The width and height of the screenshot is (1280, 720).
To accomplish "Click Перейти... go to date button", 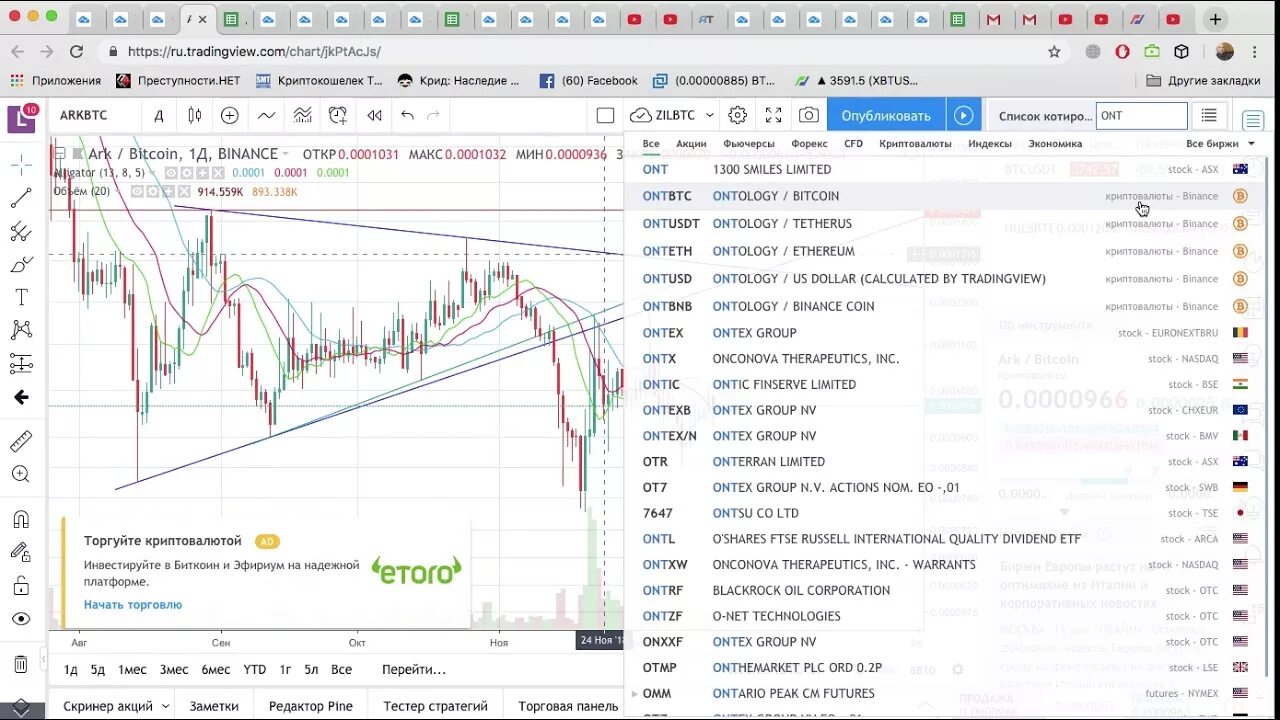I will [414, 669].
